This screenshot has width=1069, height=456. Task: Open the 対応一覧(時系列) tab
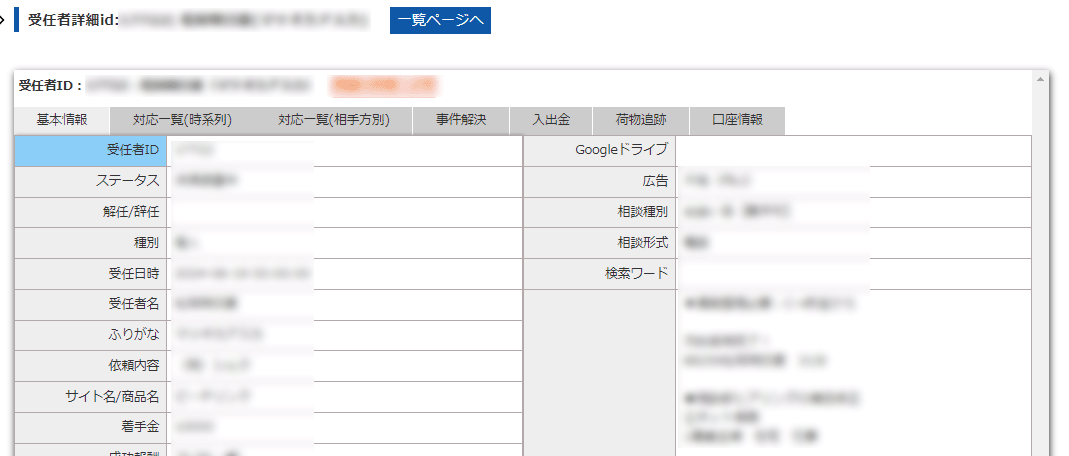[x=182, y=120]
